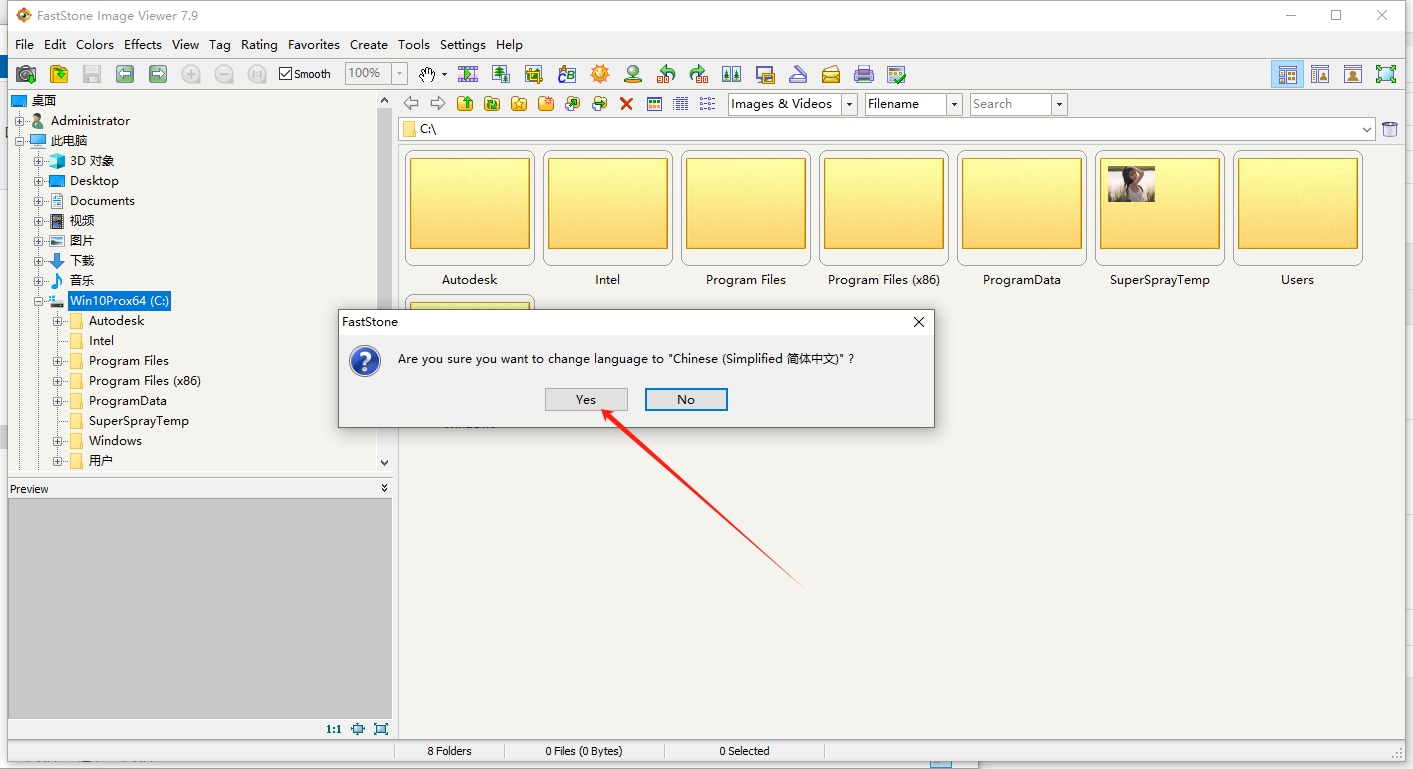The image size is (1413, 769).
Task: Expand the Program Files (x86) tree node
Action: coord(58,381)
